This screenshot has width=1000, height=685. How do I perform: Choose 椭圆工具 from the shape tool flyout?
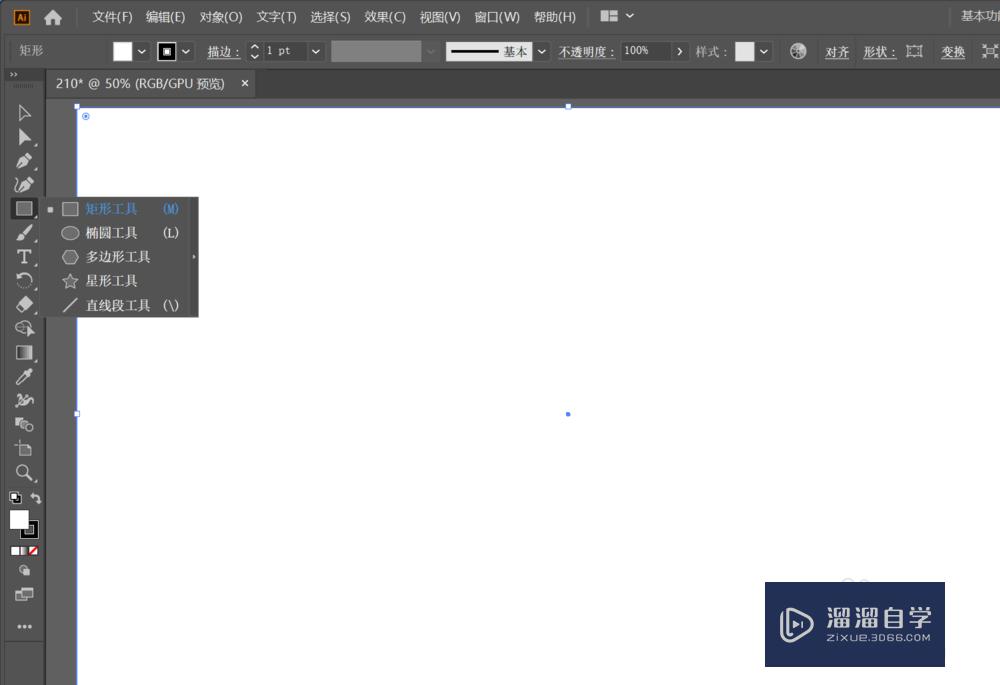[x=108, y=232]
